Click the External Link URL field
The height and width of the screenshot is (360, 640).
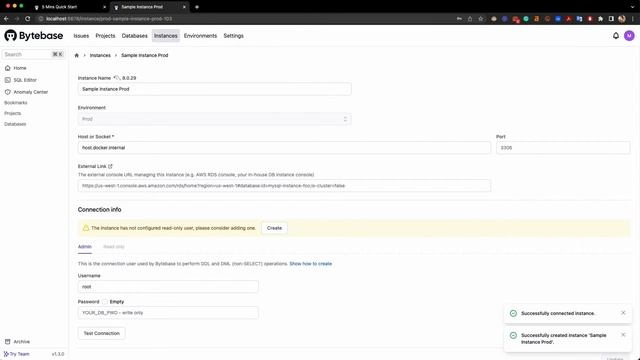coord(284,186)
